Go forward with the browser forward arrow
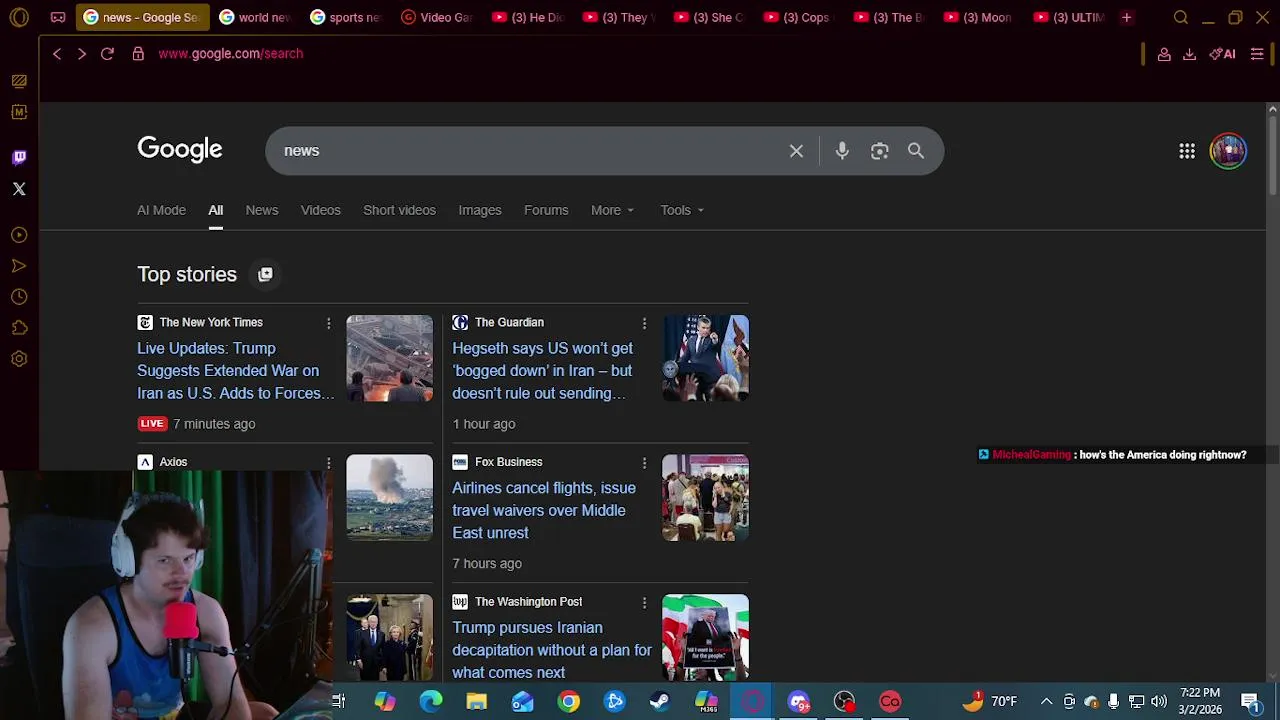The width and height of the screenshot is (1280, 720). tap(82, 54)
